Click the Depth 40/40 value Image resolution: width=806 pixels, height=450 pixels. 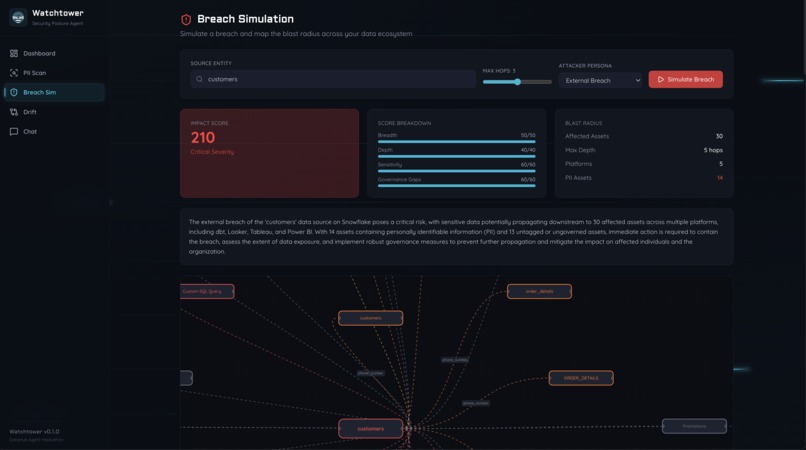(x=528, y=150)
